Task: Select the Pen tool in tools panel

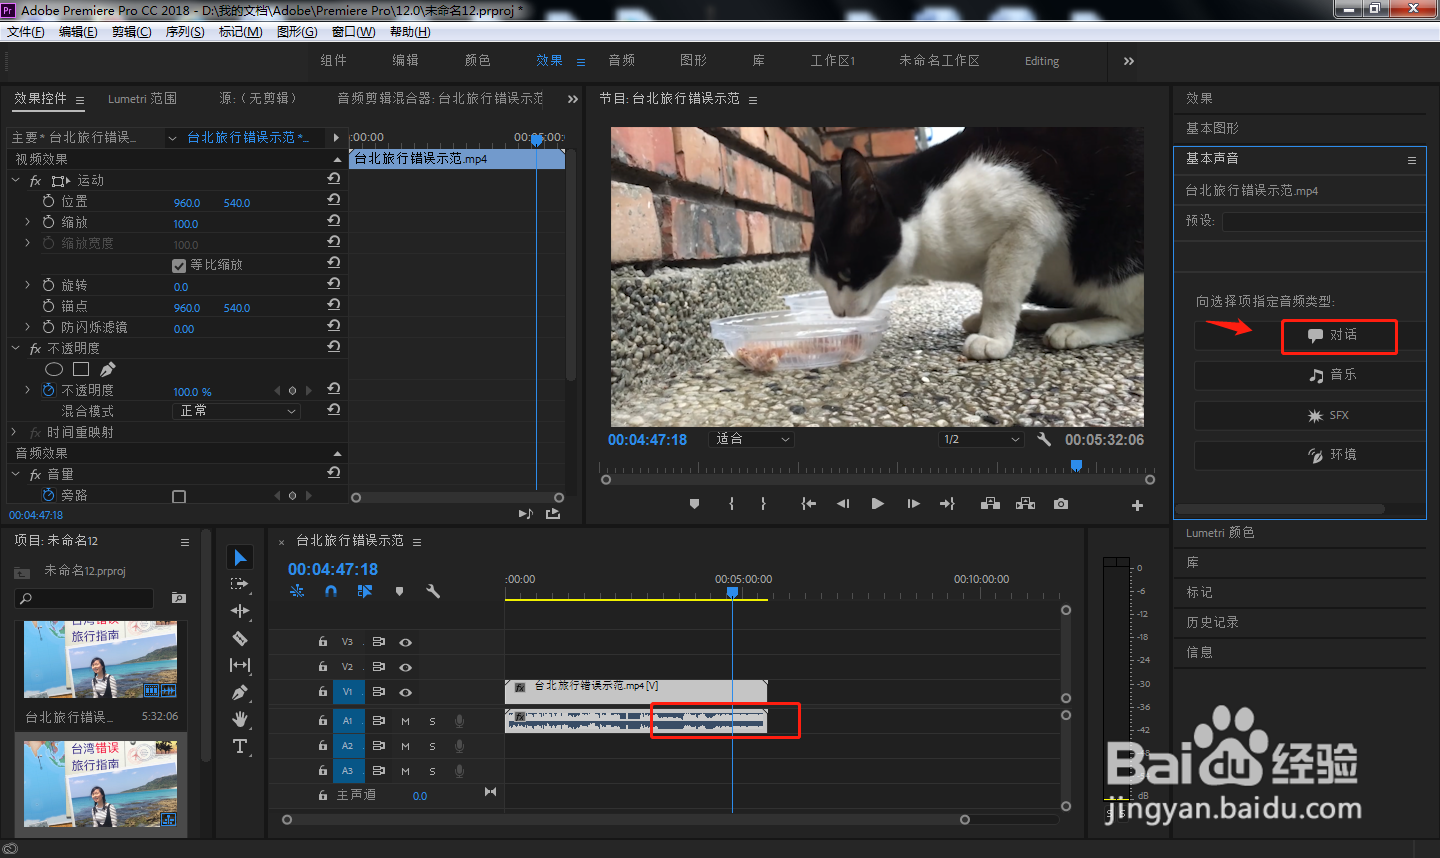Action: pyautogui.click(x=240, y=692)
